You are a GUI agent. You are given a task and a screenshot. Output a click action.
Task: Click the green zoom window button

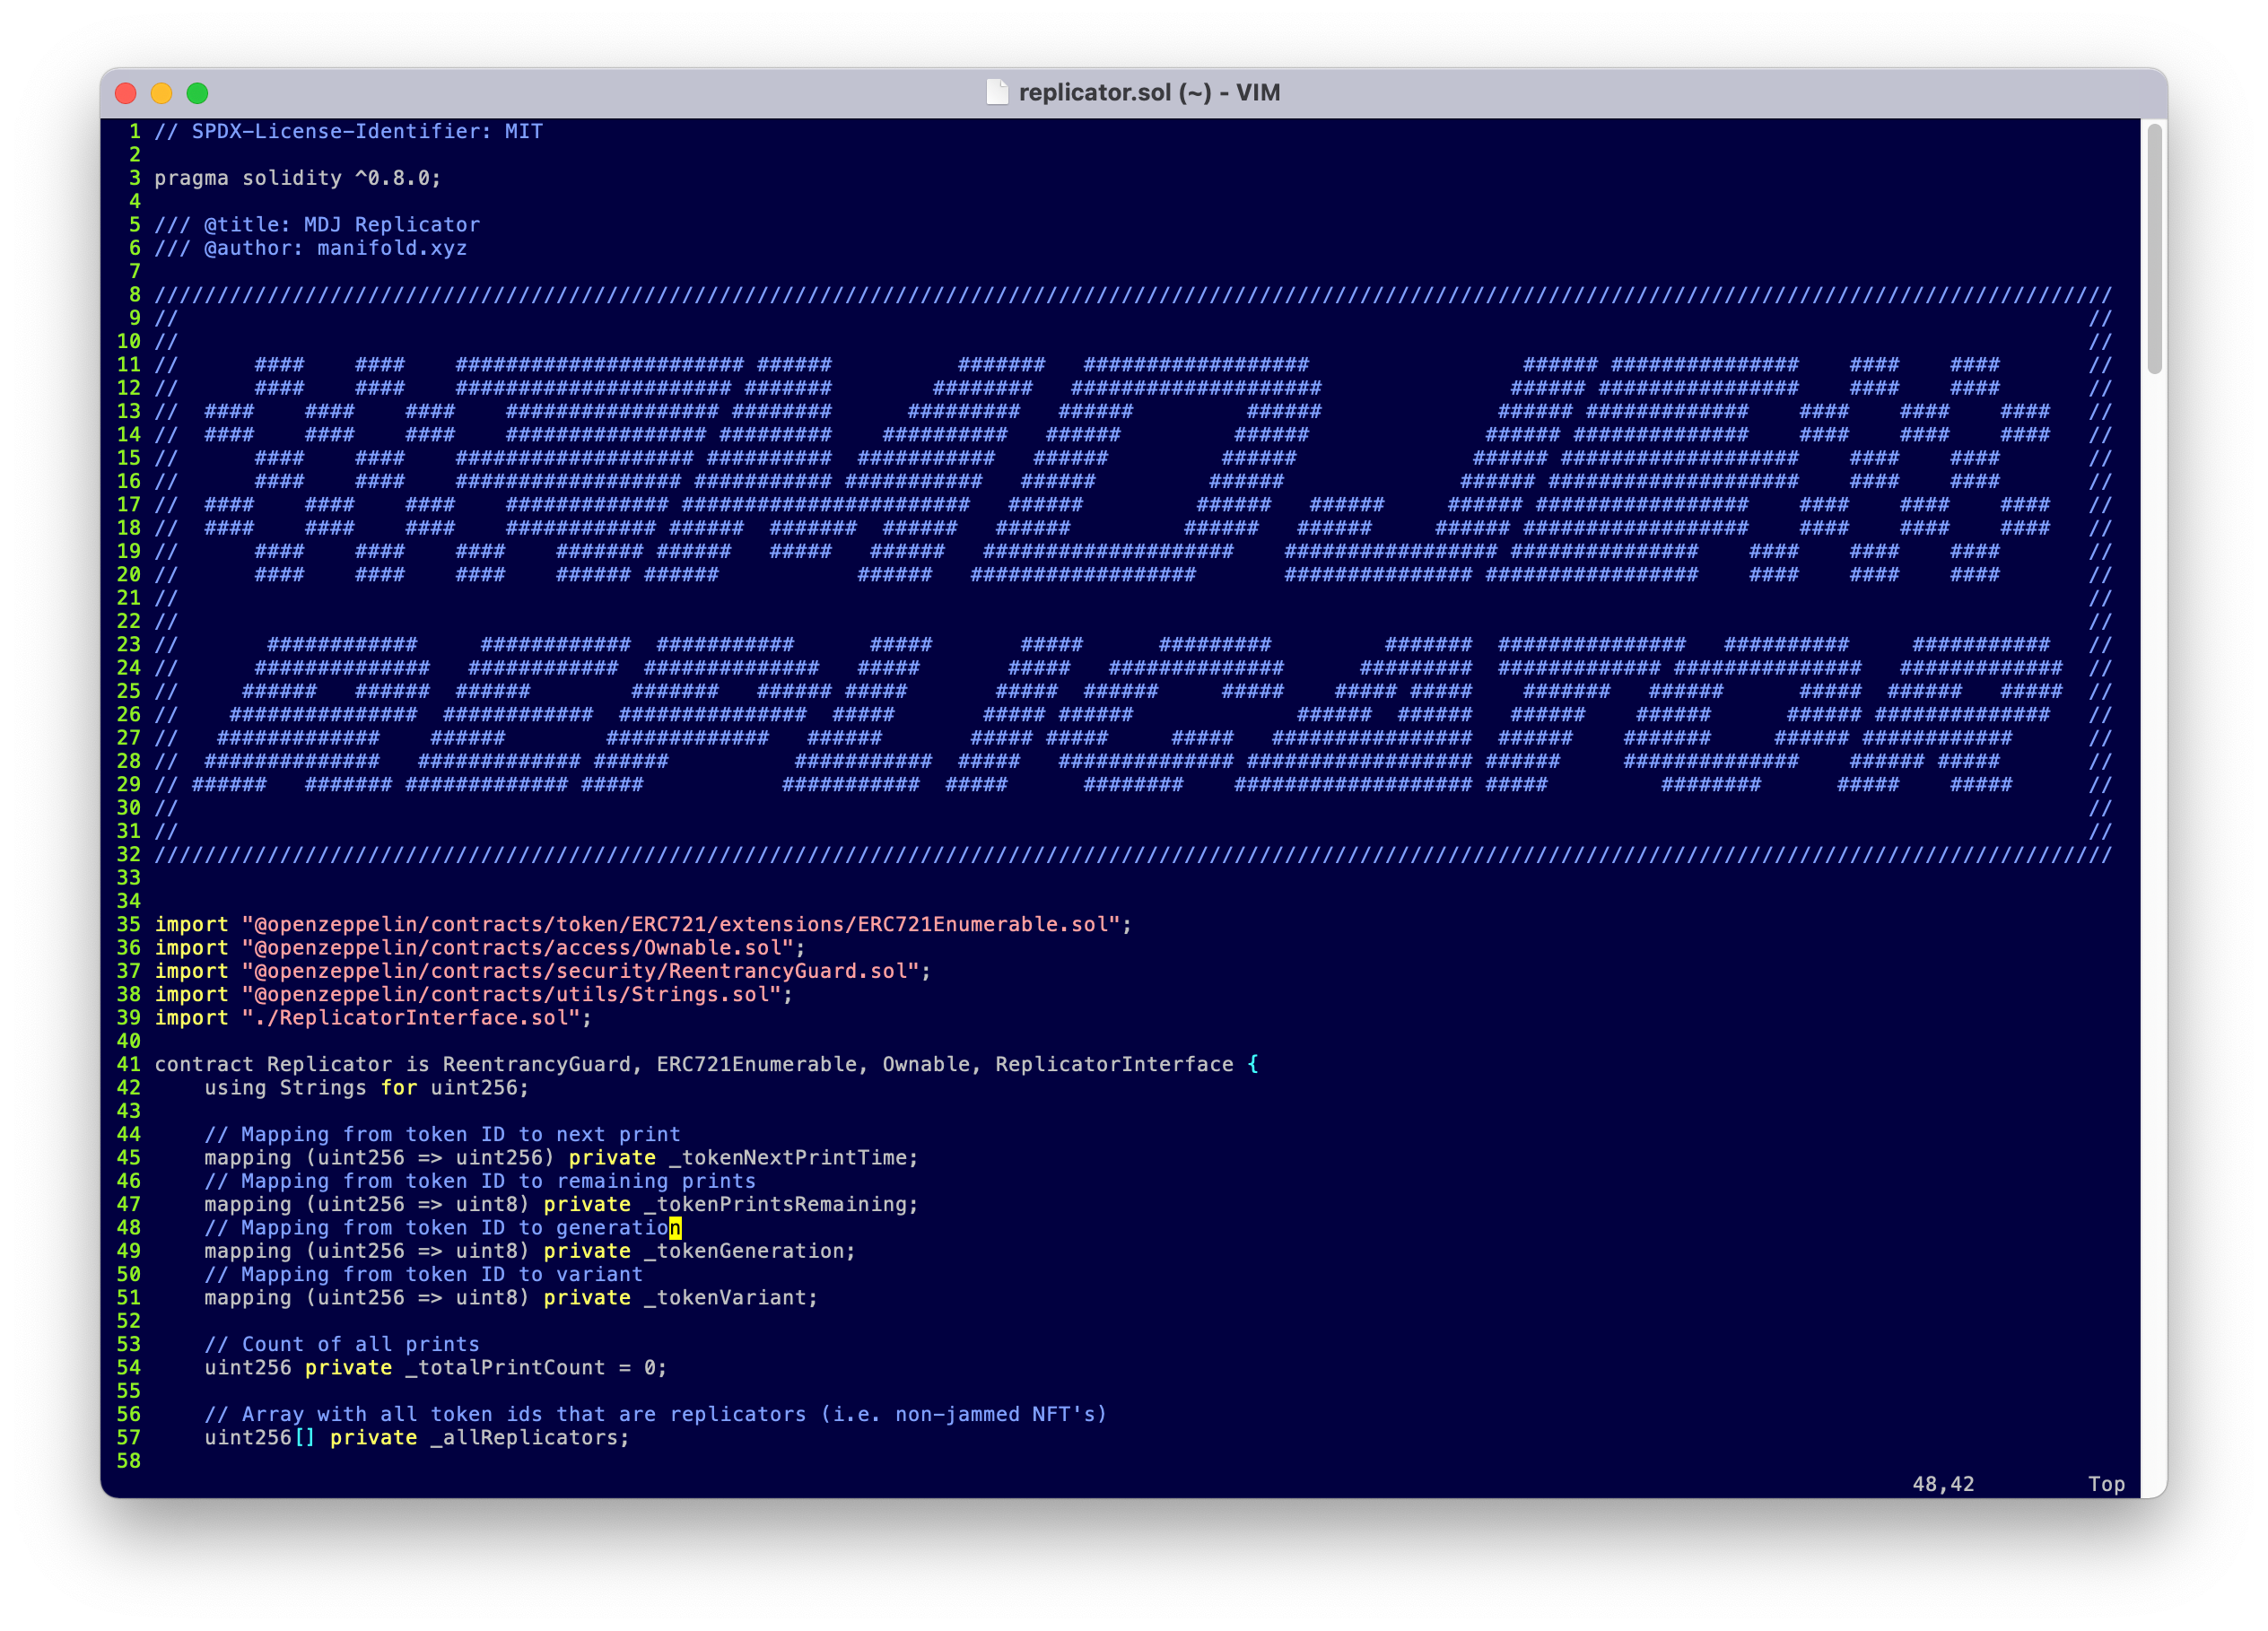click(x=198, y=93)
